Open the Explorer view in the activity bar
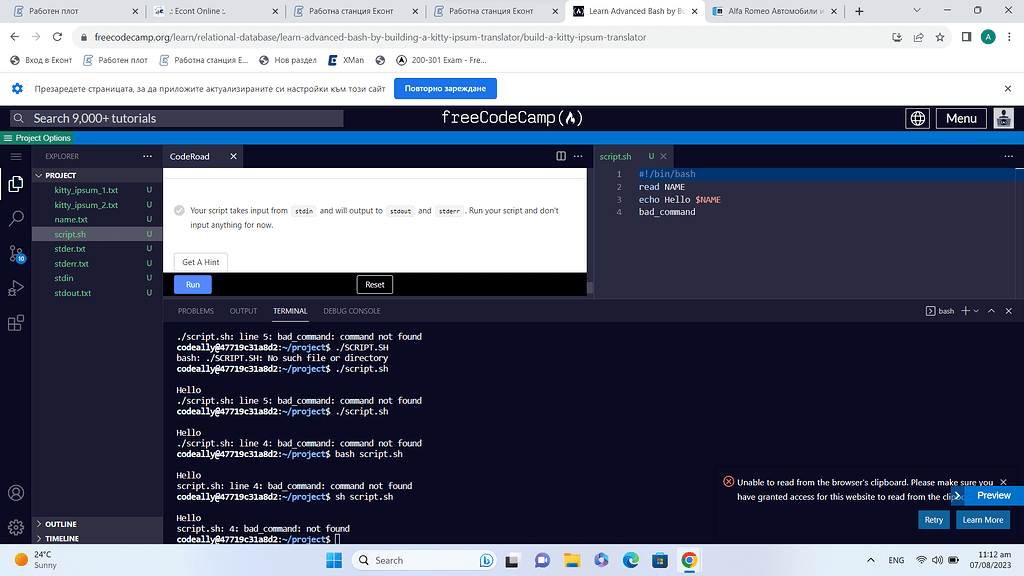The width and height of the screenshot is (1024, 576). [15, 185]
